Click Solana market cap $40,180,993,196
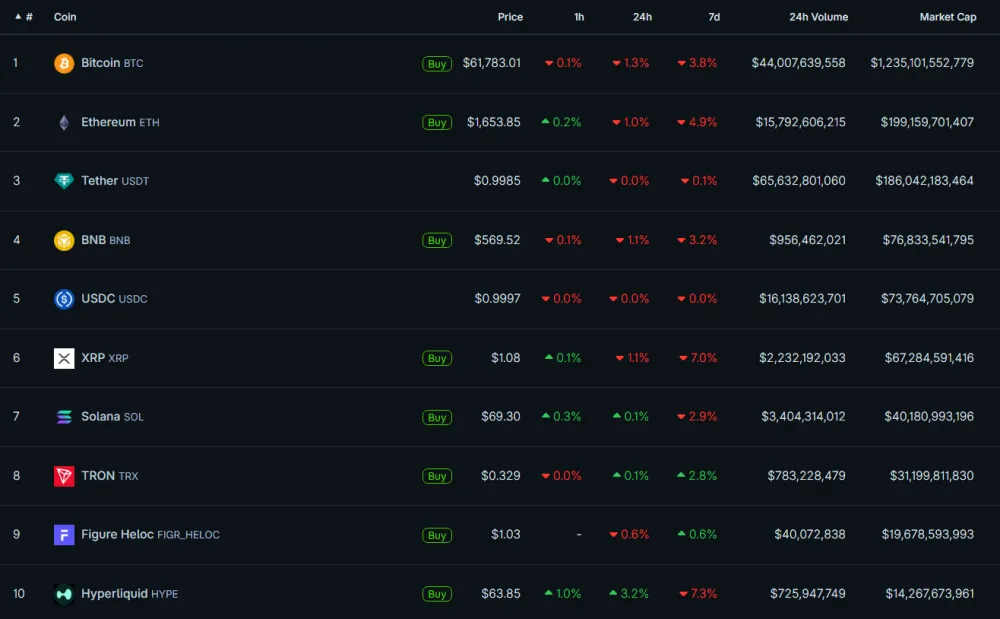Viewport: 1000px width, 619px height. pos(929,417)
